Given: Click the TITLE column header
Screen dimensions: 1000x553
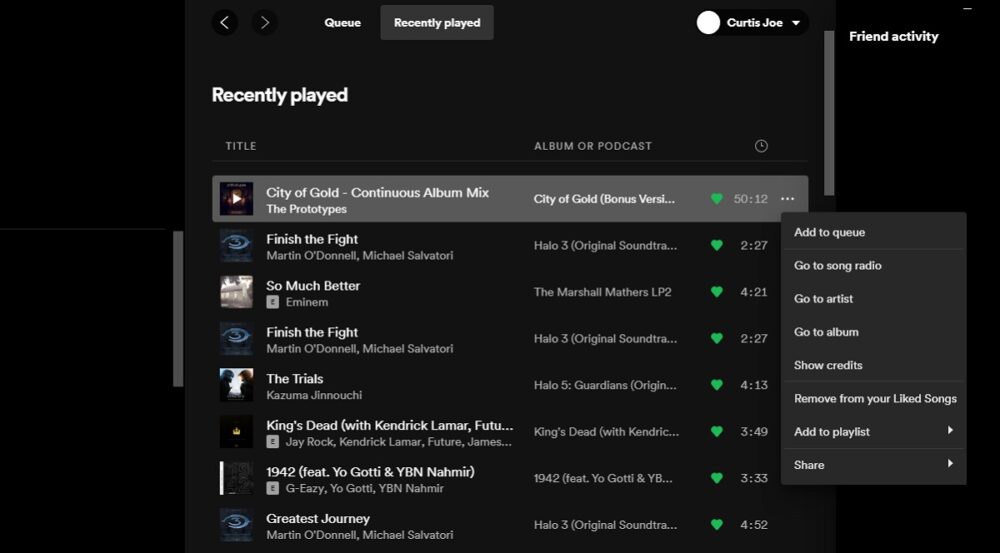Looking at the screenshot, I should point(241,146).
